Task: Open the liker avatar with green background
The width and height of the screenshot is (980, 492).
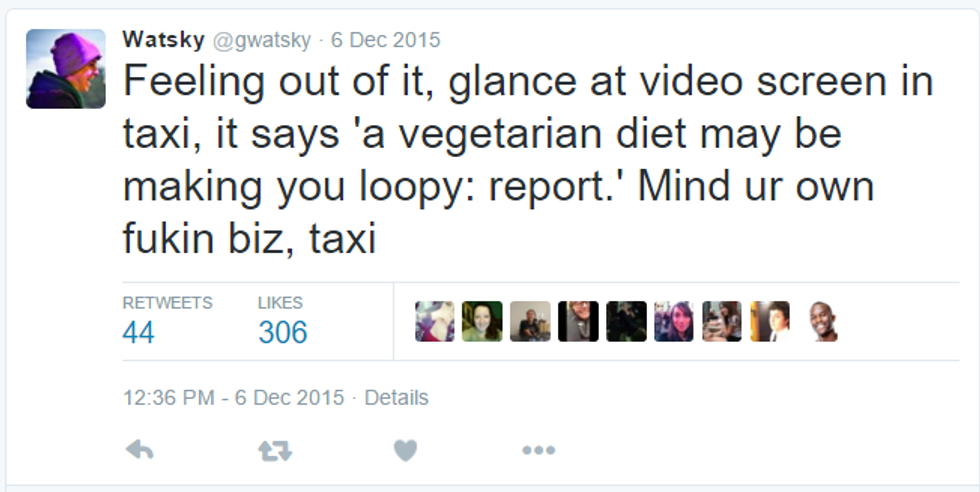Action: (482, 321)
